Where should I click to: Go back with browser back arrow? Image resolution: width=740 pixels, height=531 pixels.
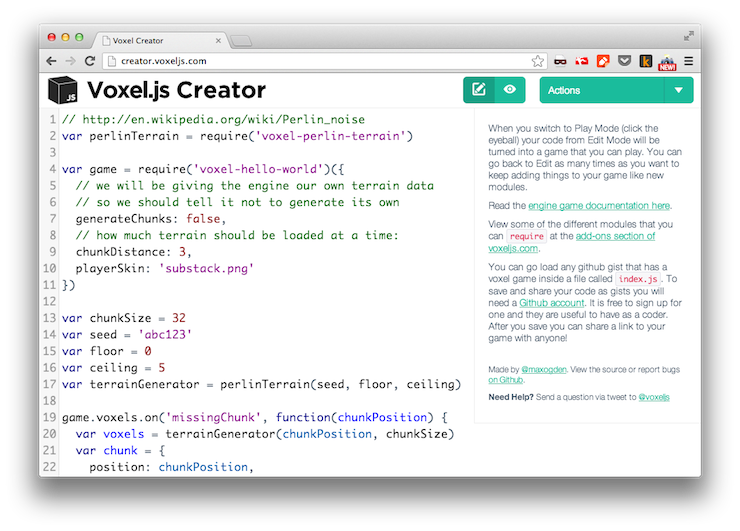tap(51, 61)
